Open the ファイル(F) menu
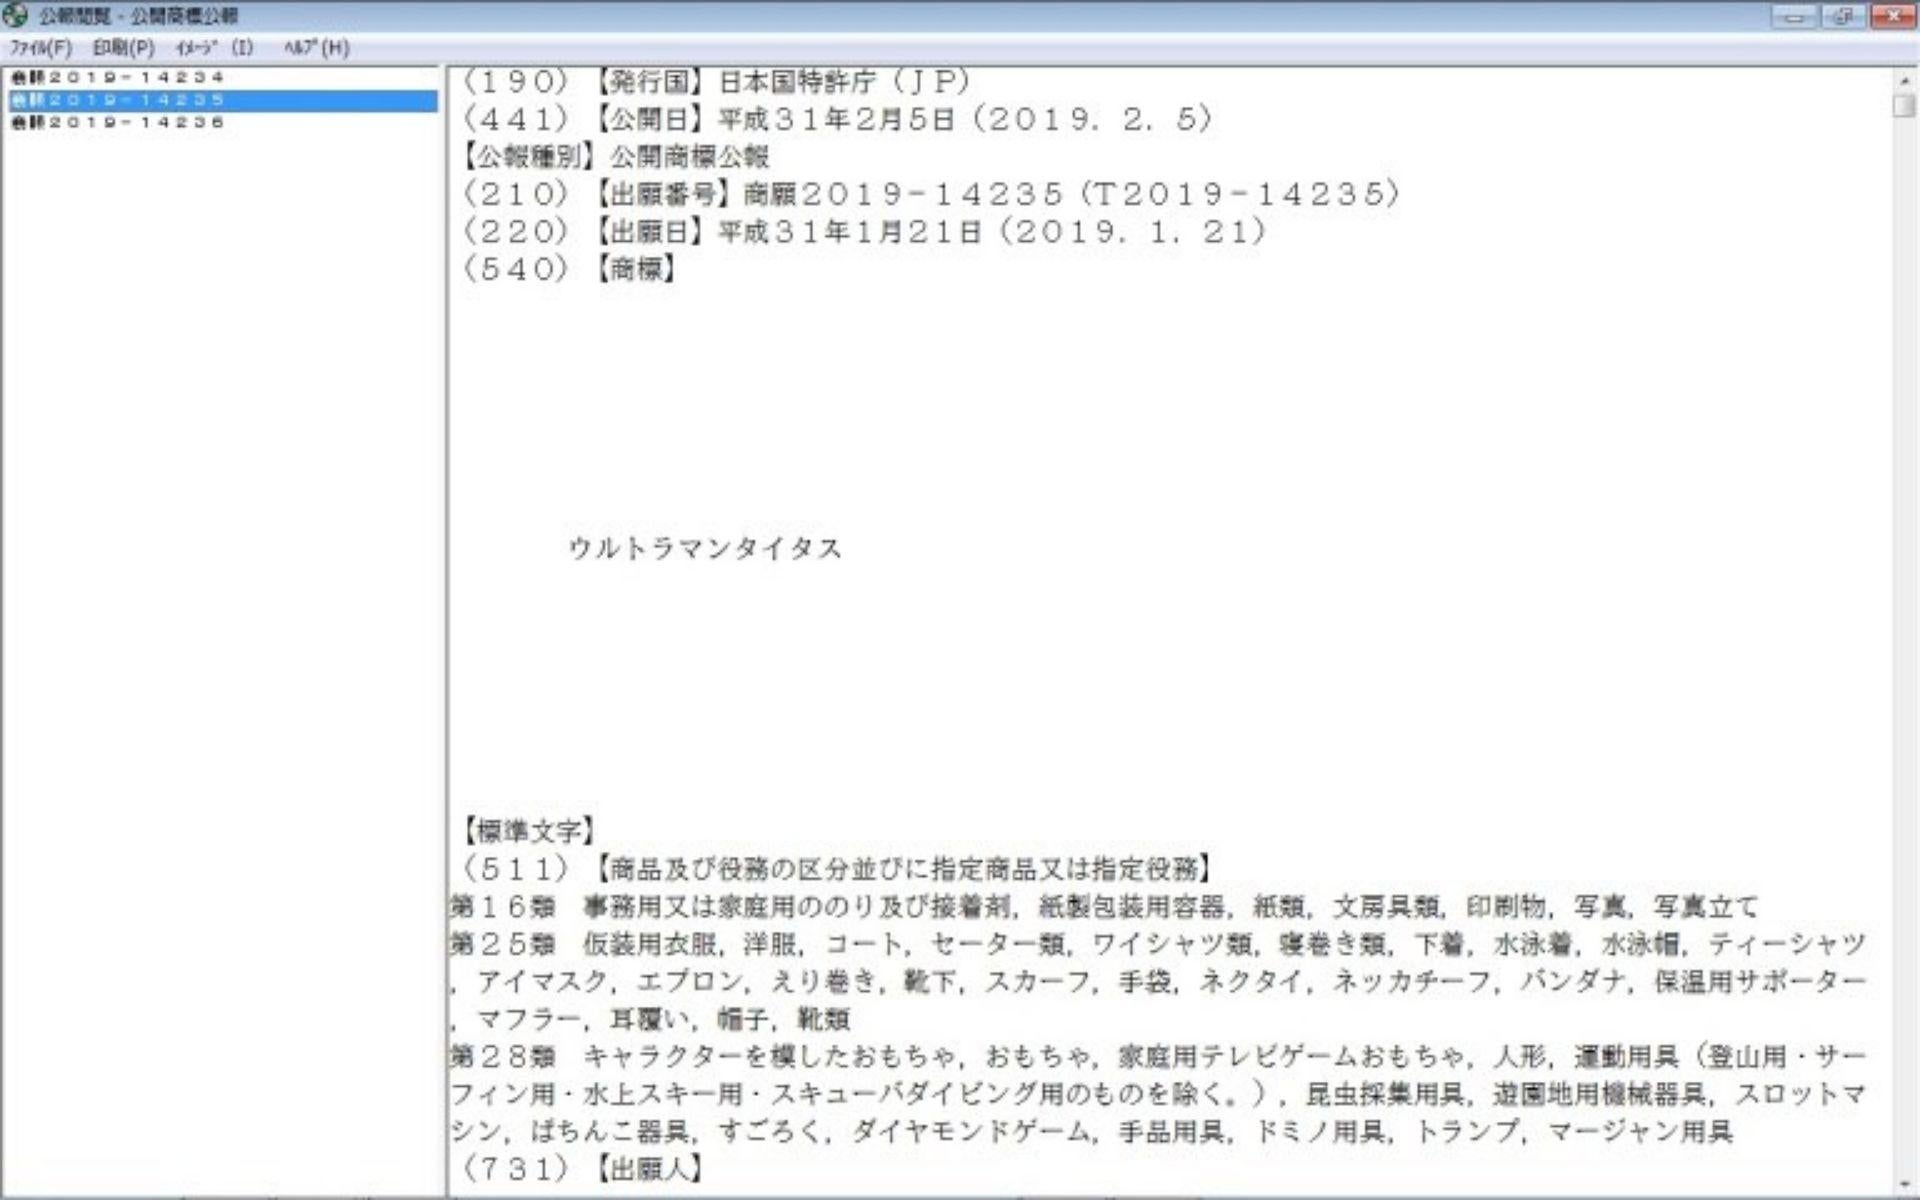Image resolution: width=1920 pixels, height=1200 pixels. coord(40,47)
